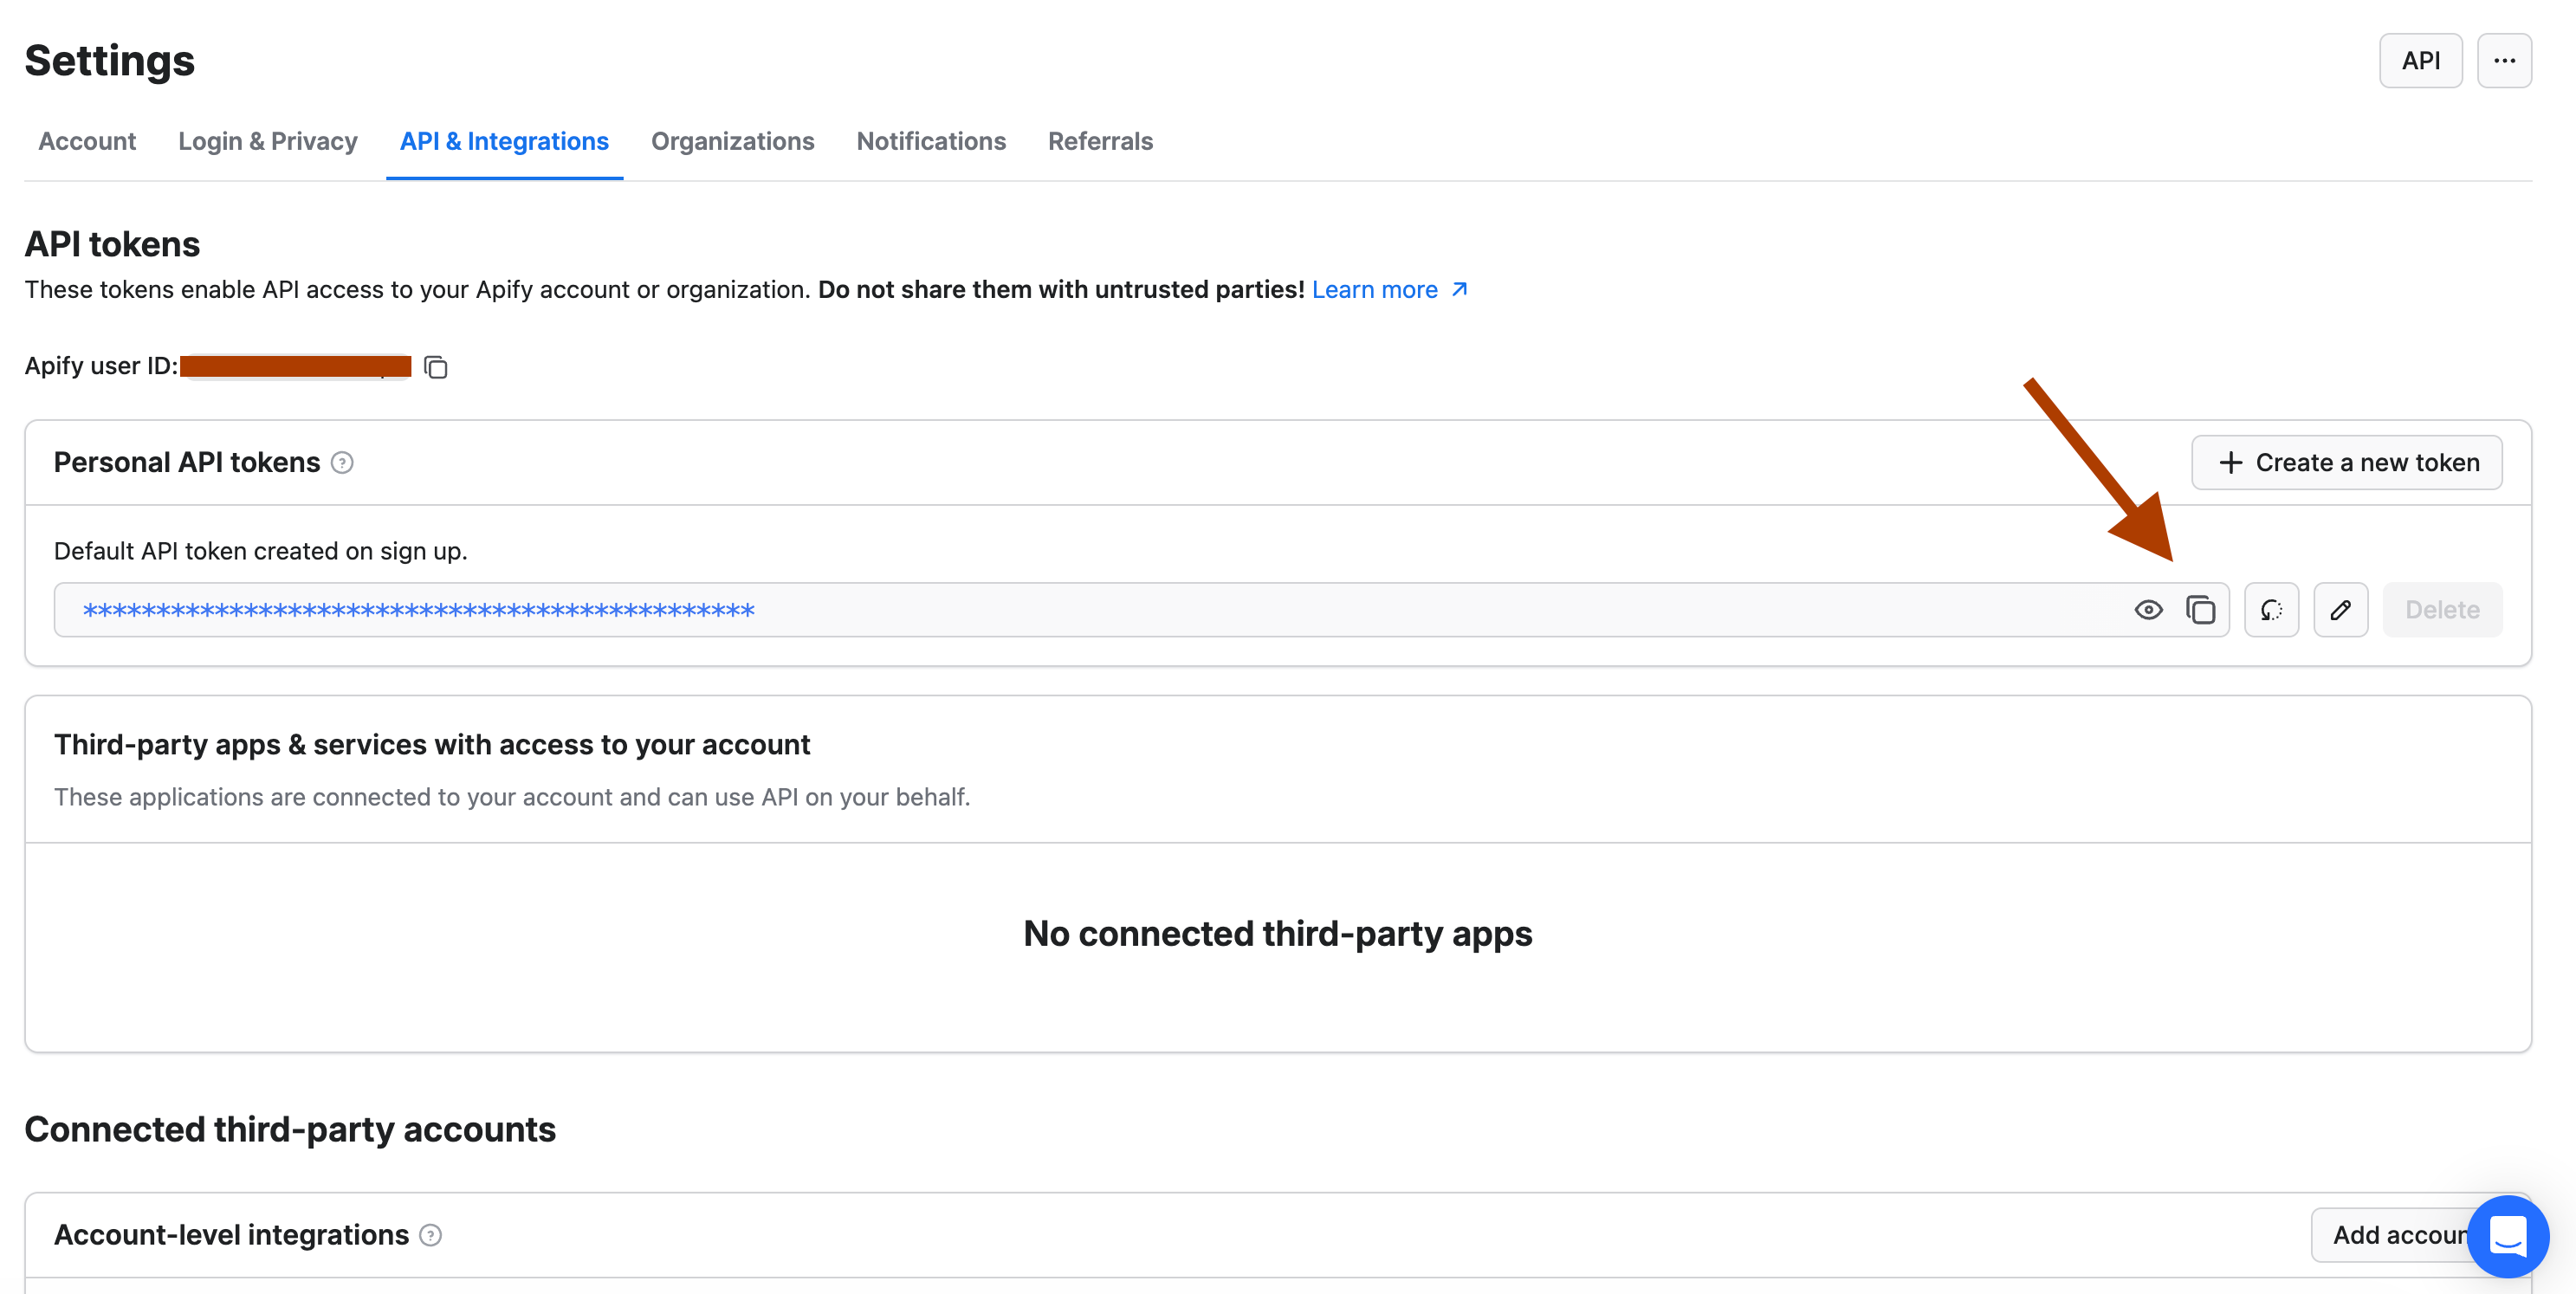Regenerate the default API token
Screen dimensions: 2576x1294
2271,610
